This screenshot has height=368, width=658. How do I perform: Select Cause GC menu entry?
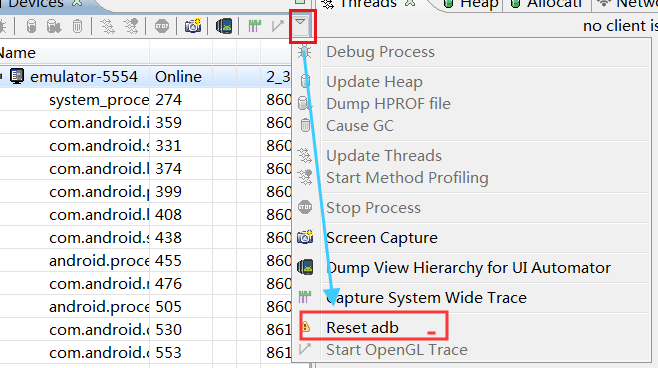(x=471, y=125)
